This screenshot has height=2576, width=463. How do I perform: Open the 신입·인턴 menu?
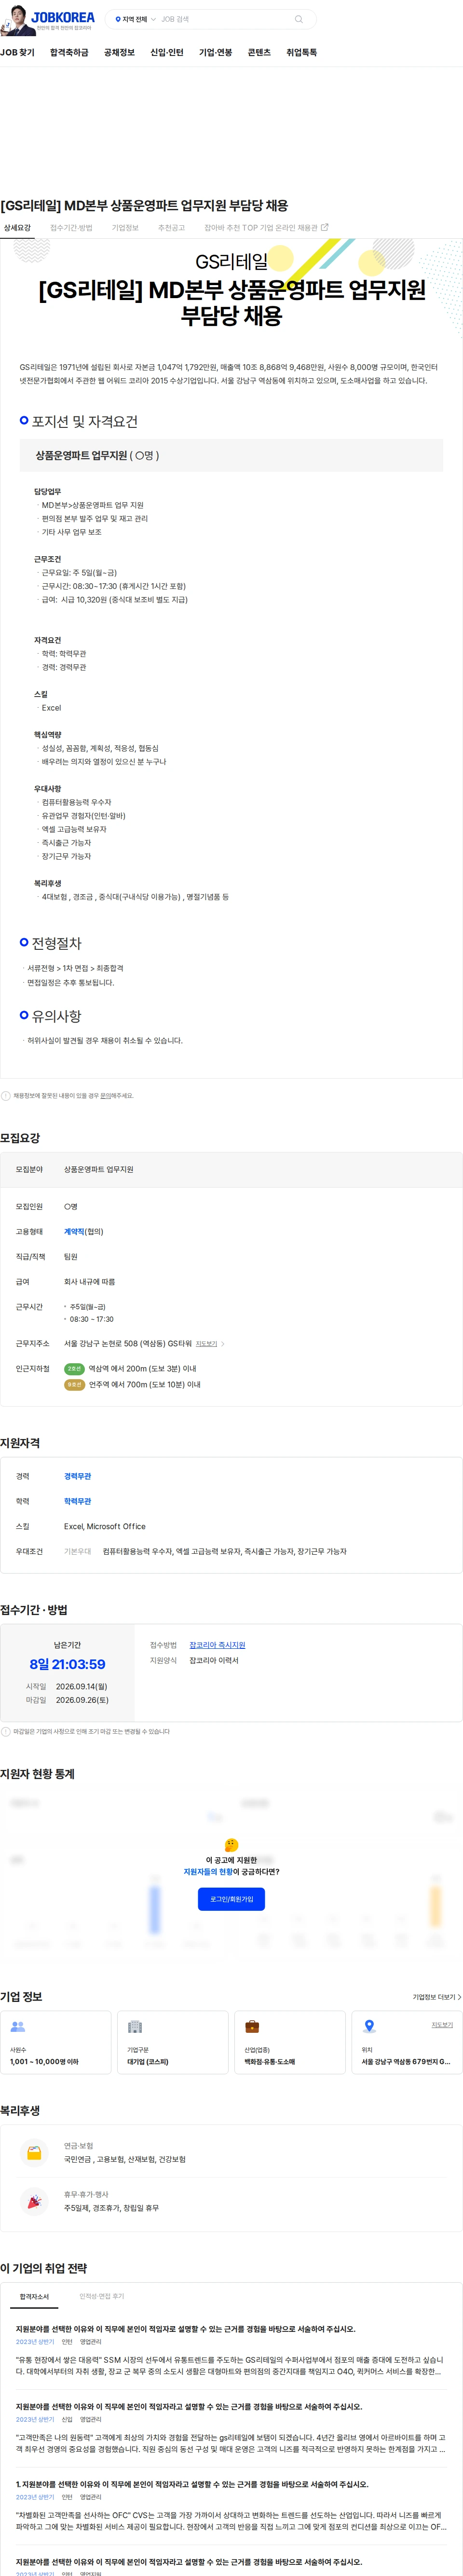pos(167,52)
